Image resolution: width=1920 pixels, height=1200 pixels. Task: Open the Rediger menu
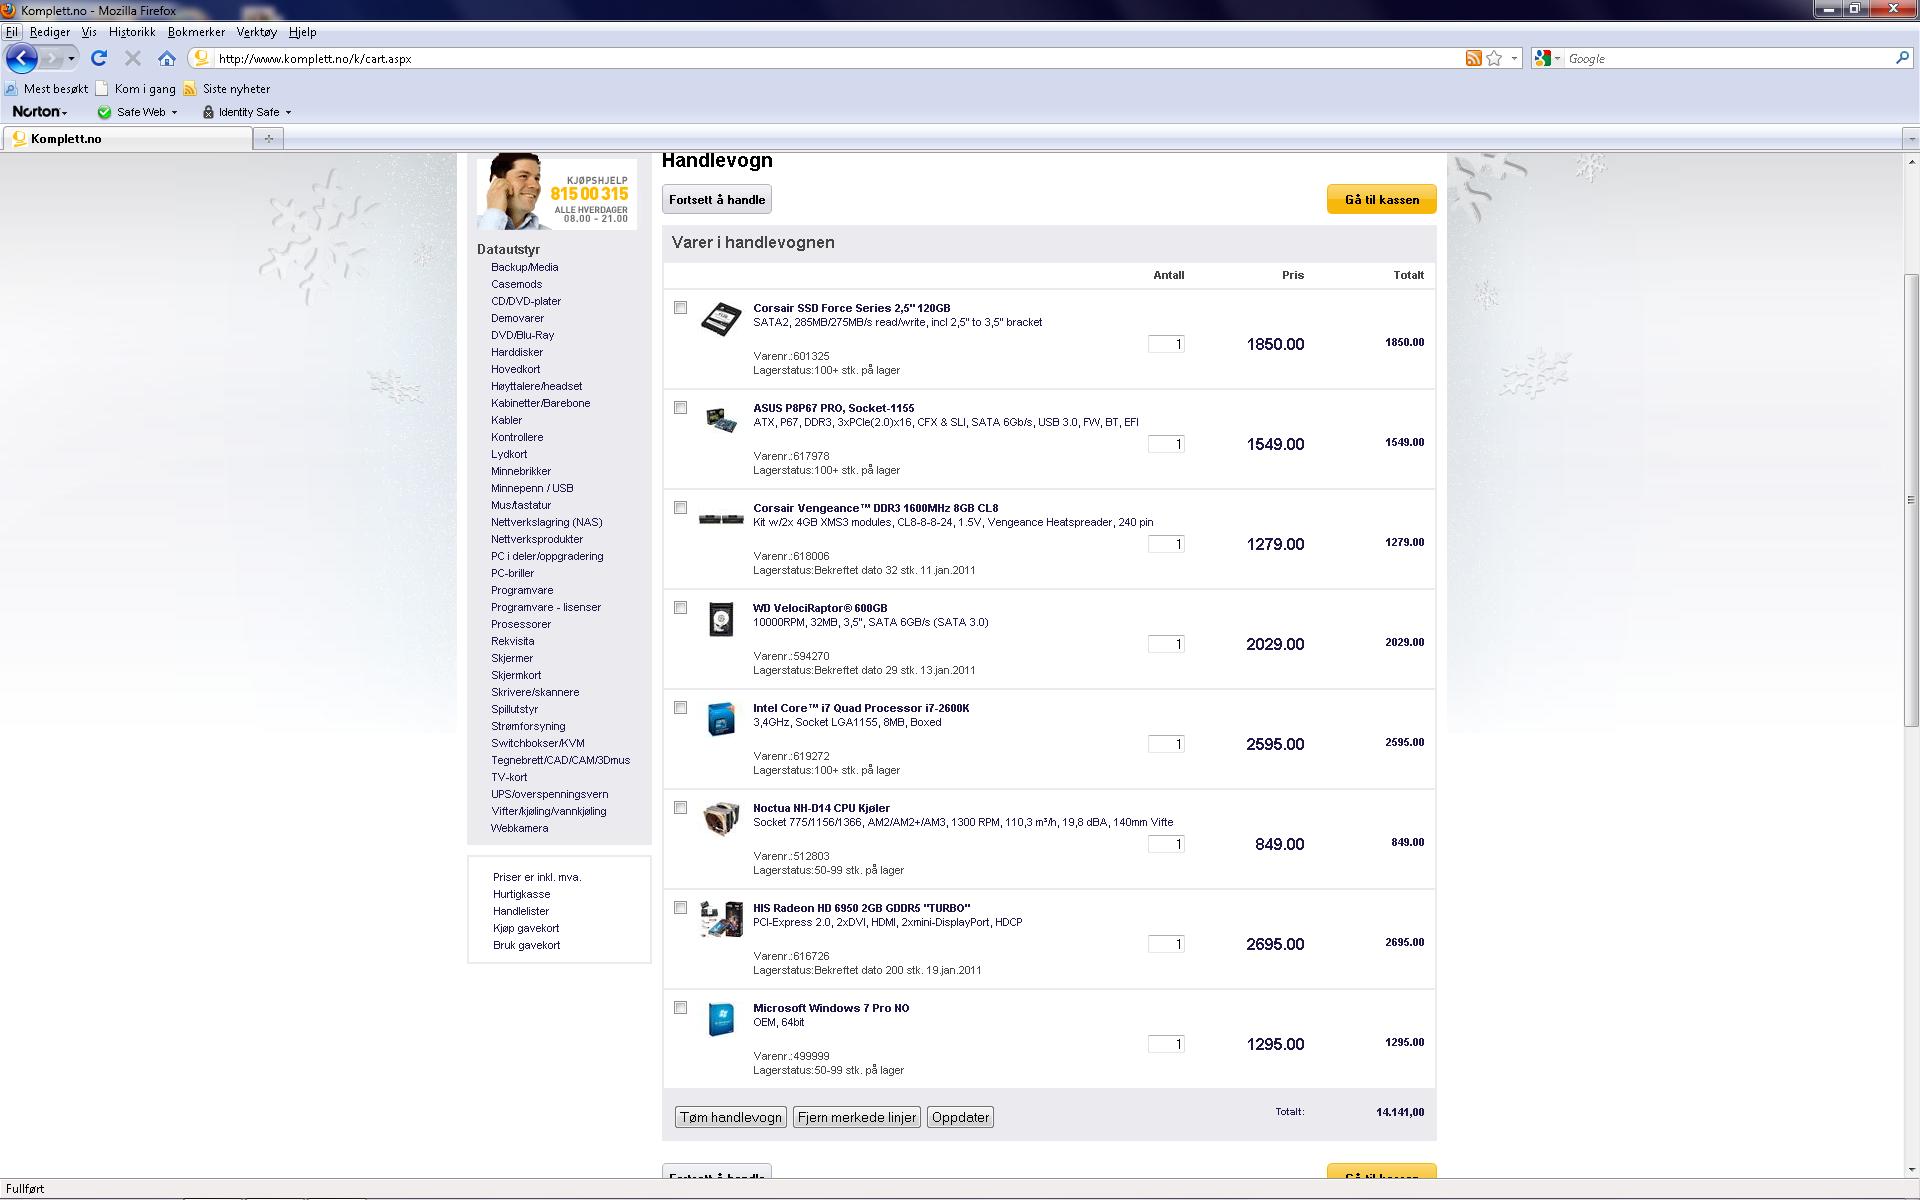[x=50, y=32]
